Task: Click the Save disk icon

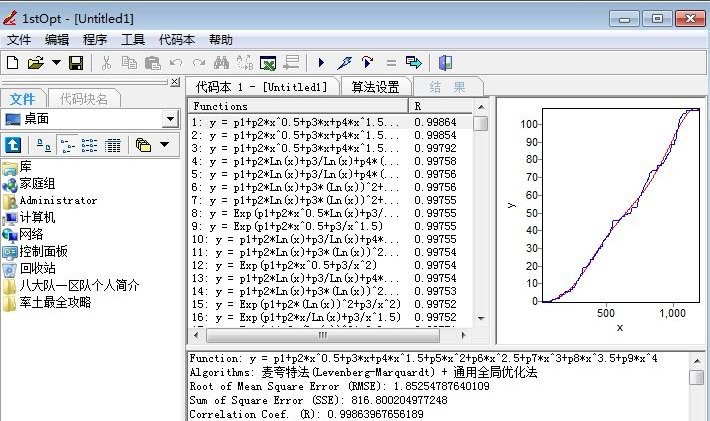Action: point(75,63)
